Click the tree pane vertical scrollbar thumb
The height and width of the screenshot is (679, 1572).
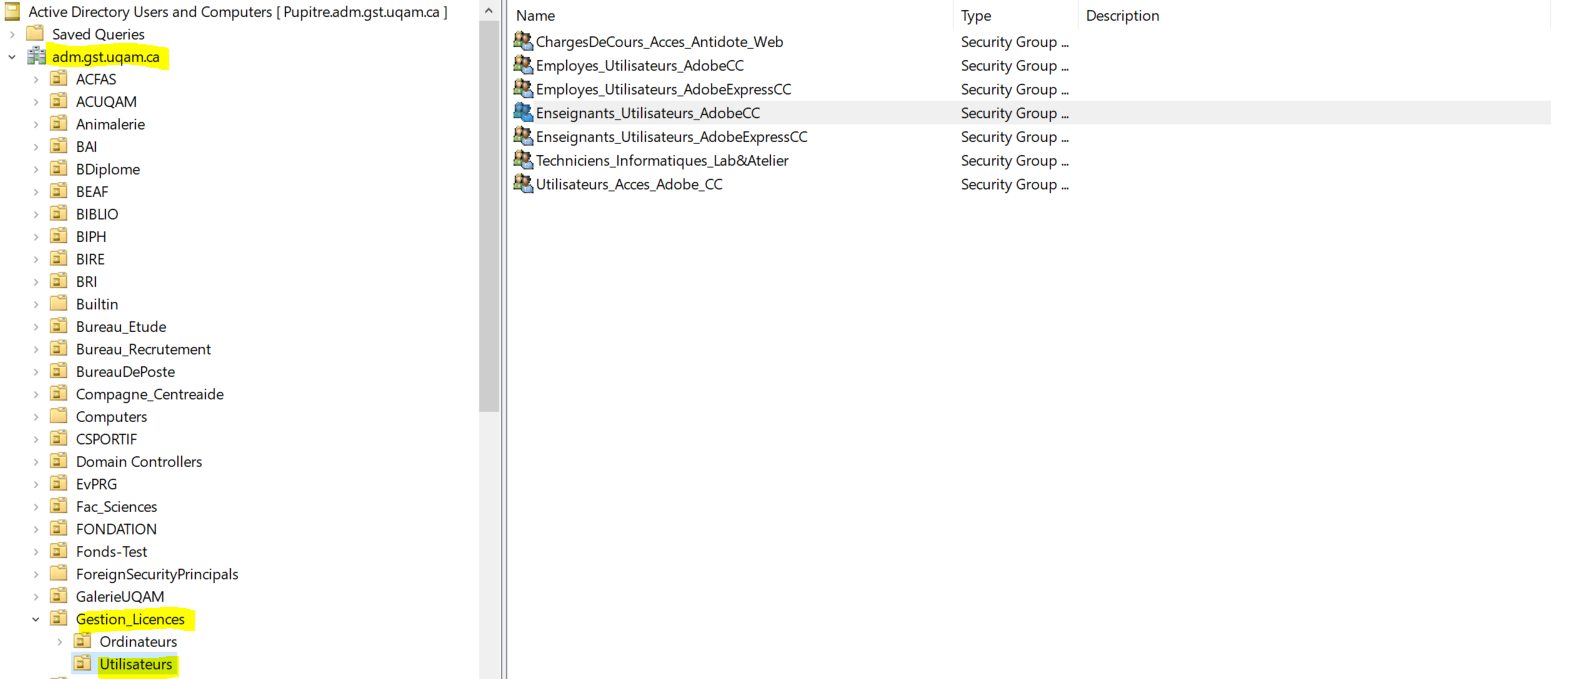[489, 216]
